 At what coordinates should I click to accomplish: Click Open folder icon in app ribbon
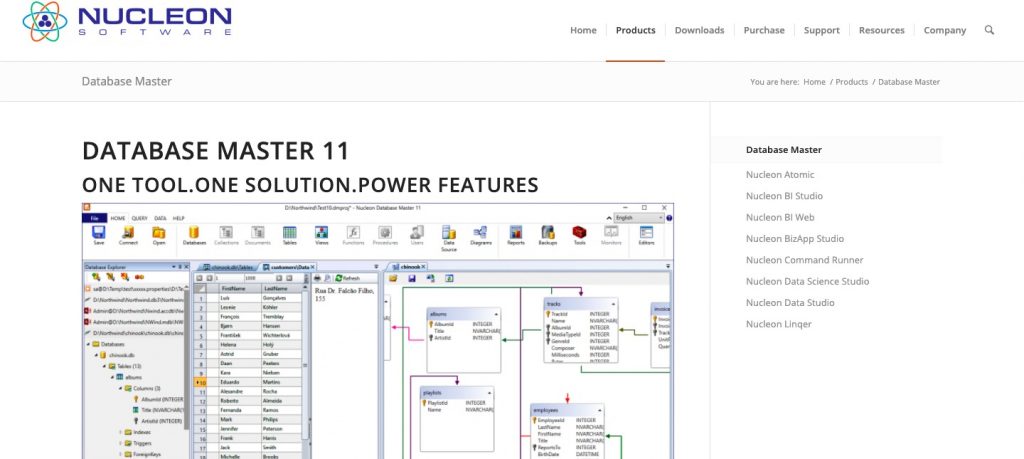159,236
